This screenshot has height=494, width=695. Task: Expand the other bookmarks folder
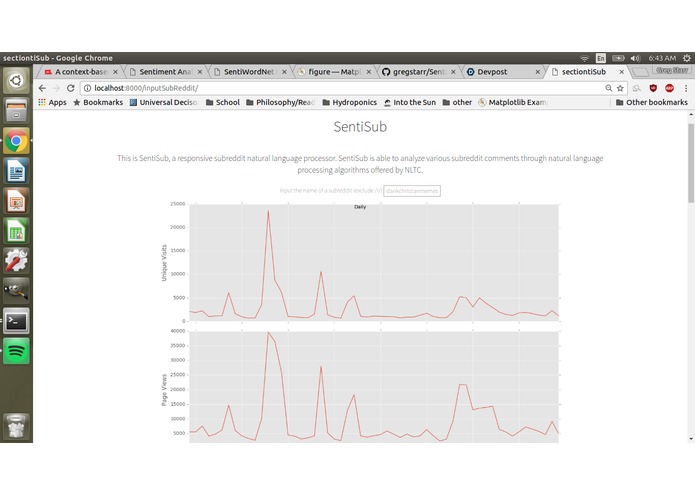pos(457,102)
